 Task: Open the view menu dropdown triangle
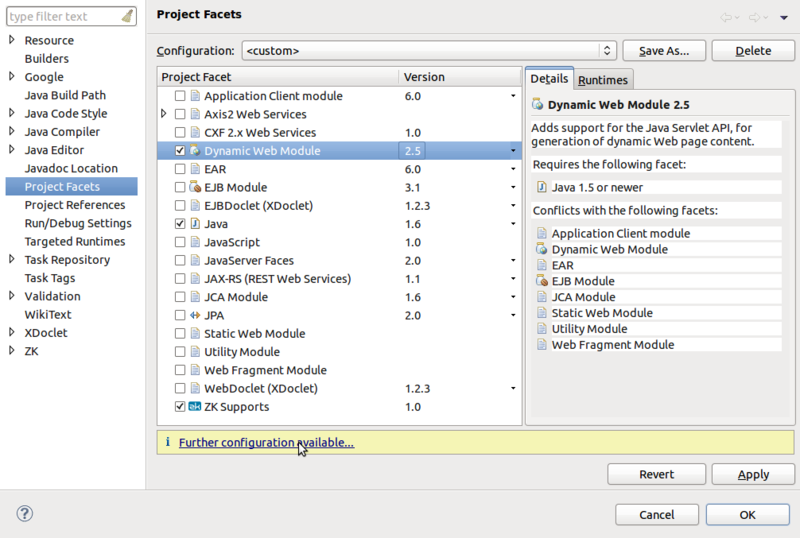784,18
